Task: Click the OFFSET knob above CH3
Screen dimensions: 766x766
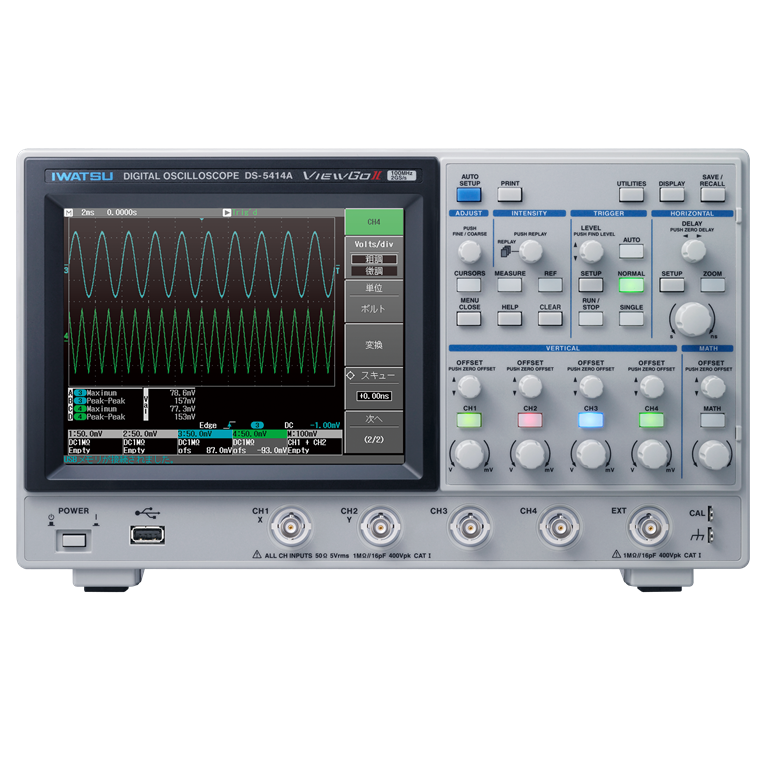Action: point(591,387)
